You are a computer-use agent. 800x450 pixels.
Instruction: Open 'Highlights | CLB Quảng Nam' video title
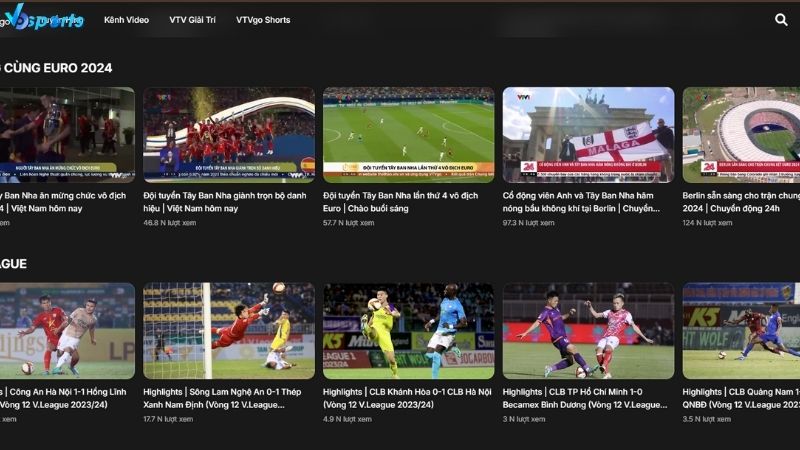pos(741,398)
